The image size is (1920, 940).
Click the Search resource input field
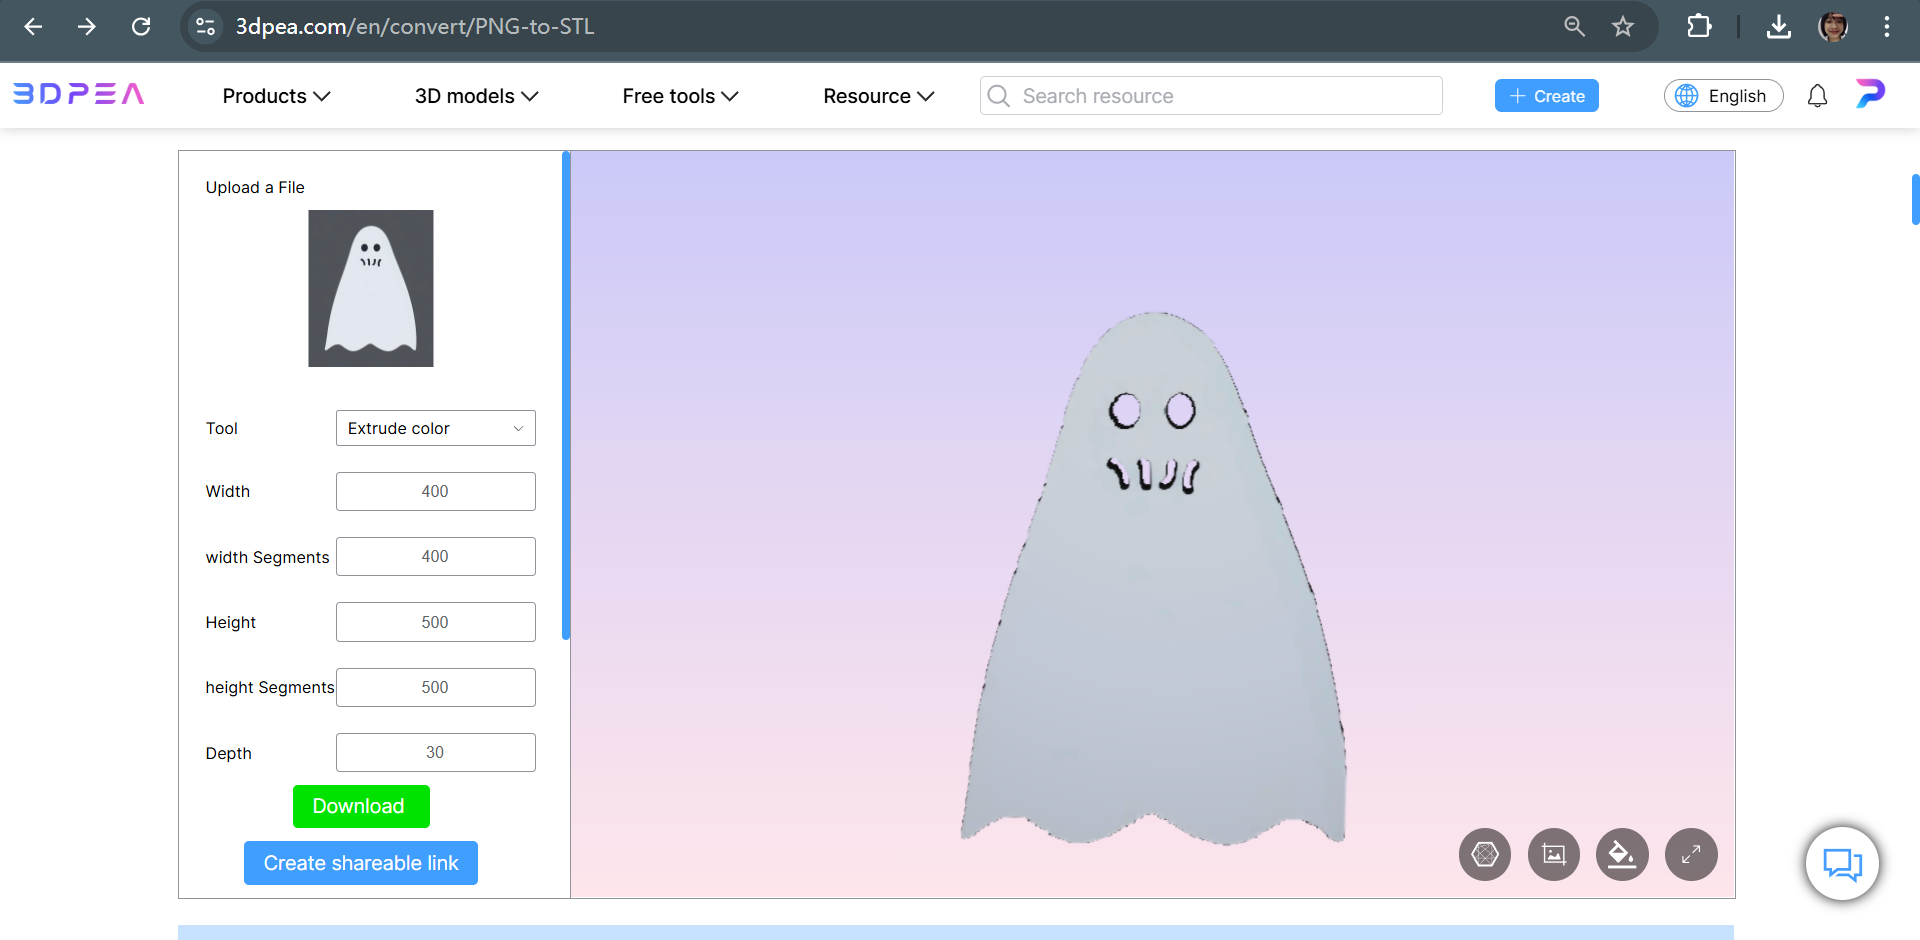click(1210, 95)
